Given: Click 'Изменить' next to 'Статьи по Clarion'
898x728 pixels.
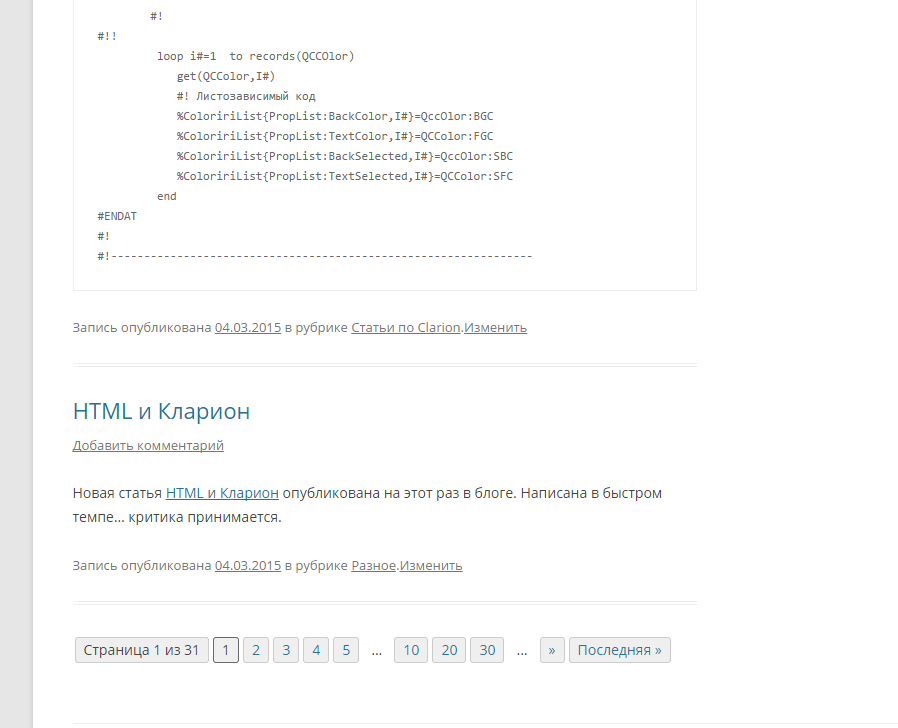Looking at the screenshot, I should point(495,327).
